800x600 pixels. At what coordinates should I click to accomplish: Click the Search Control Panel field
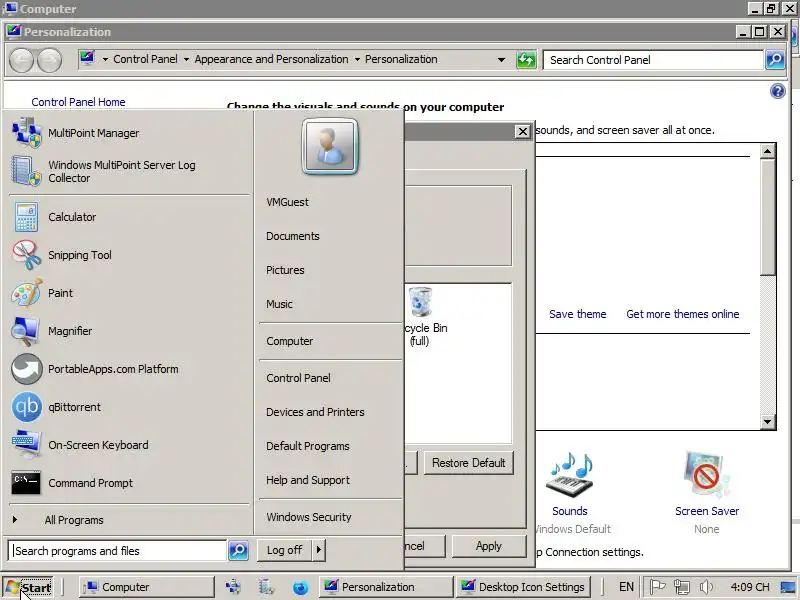tap(653, 60)
